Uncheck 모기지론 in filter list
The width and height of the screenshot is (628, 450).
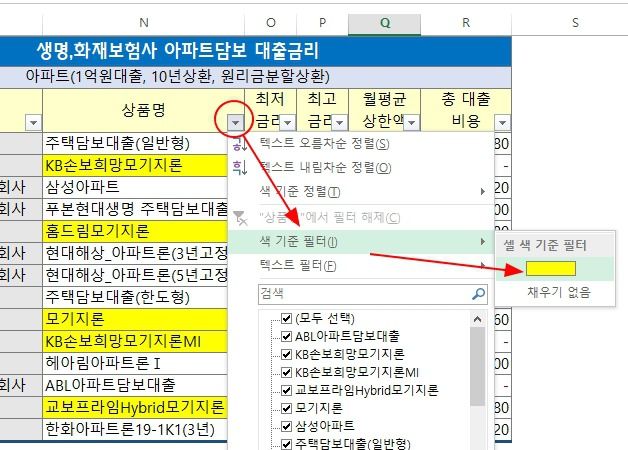(x=286, y=408)
